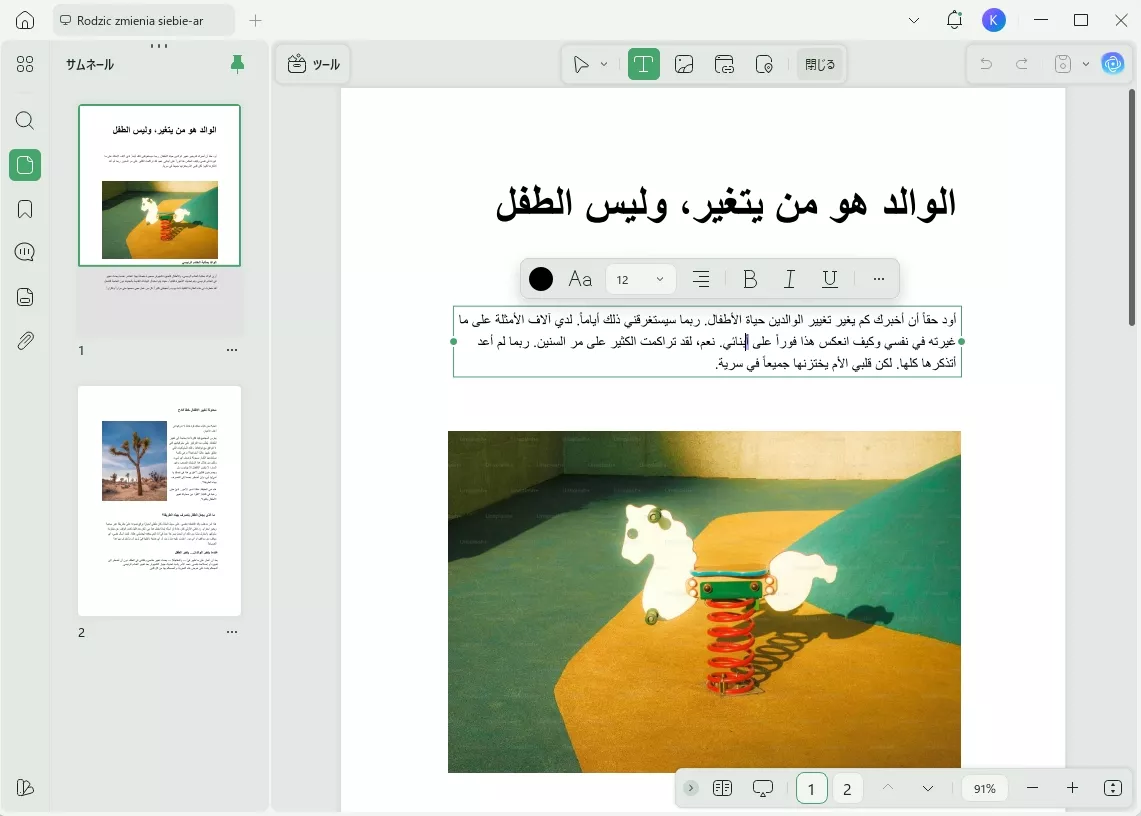1141x816 pixels.
Task: Open more options for page 2 thumbnail
Action: pyautogui.click(x=231, y=632)
